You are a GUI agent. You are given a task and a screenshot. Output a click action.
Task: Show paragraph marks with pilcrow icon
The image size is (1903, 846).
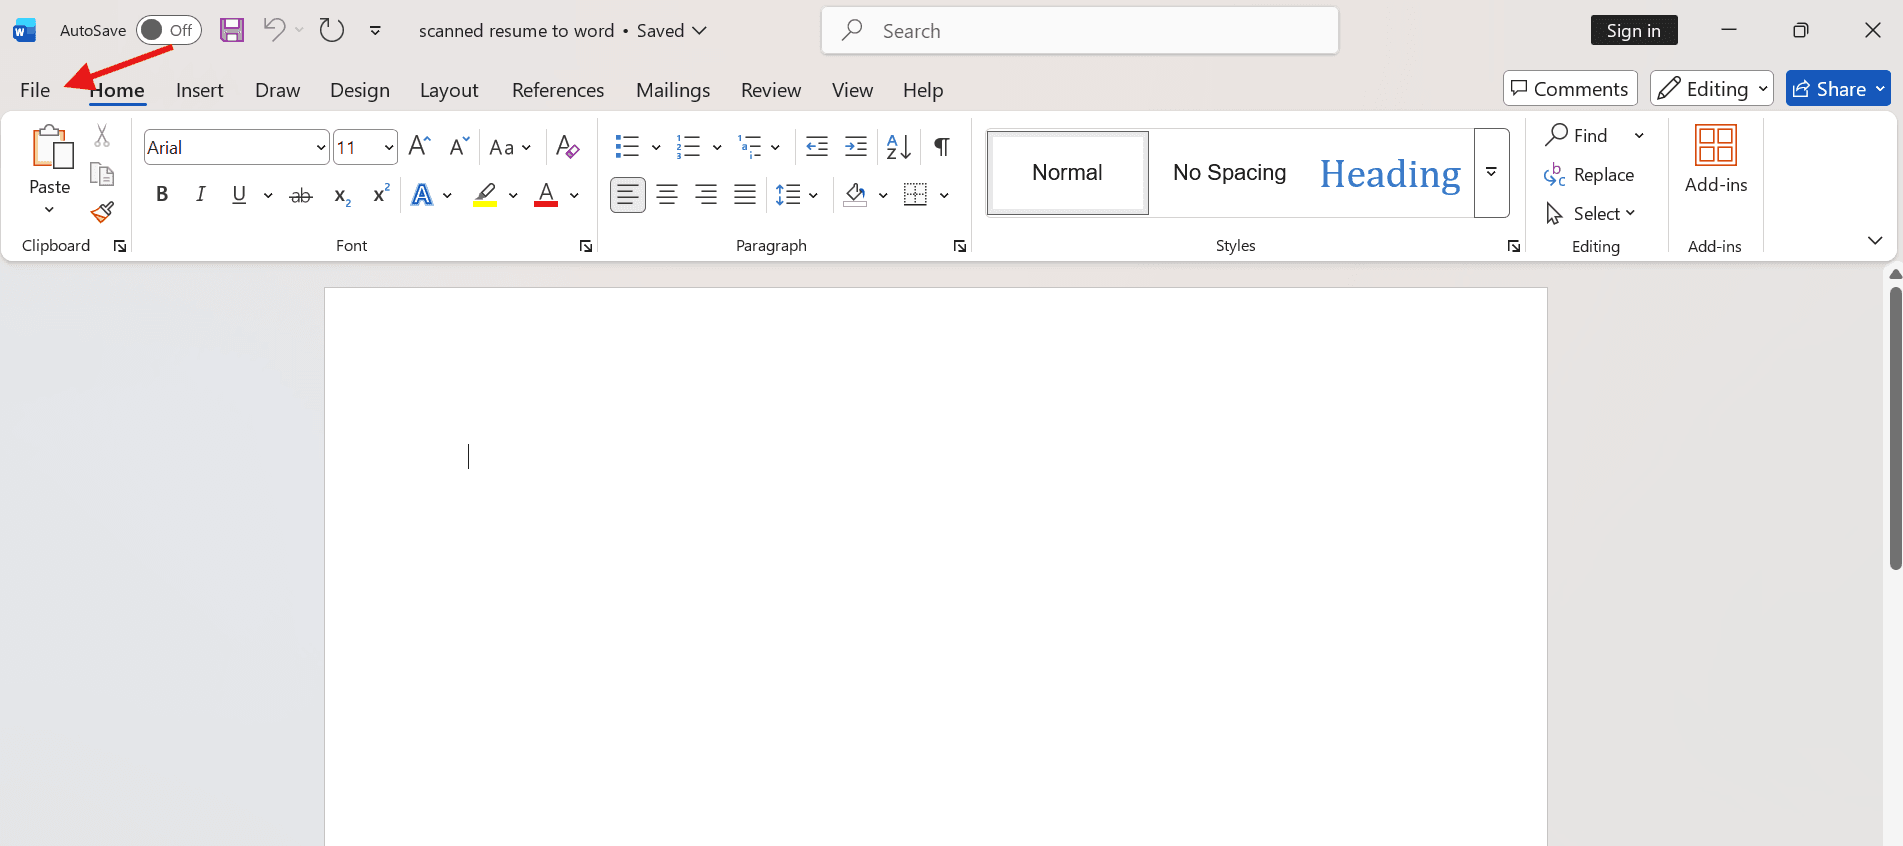(941, 147)
